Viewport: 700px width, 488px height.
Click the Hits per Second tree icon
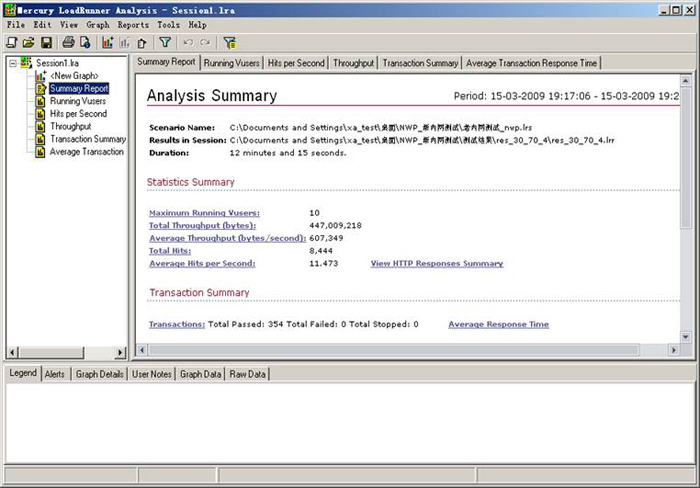click(40, 113)
